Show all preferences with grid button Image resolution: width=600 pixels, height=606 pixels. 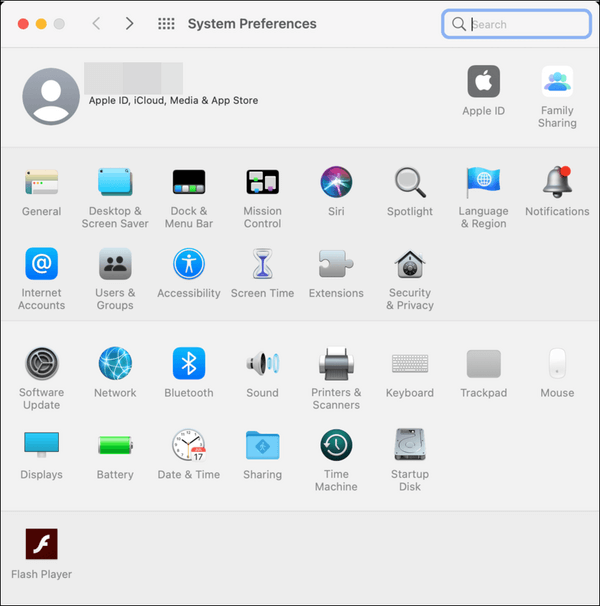[166, 24]
